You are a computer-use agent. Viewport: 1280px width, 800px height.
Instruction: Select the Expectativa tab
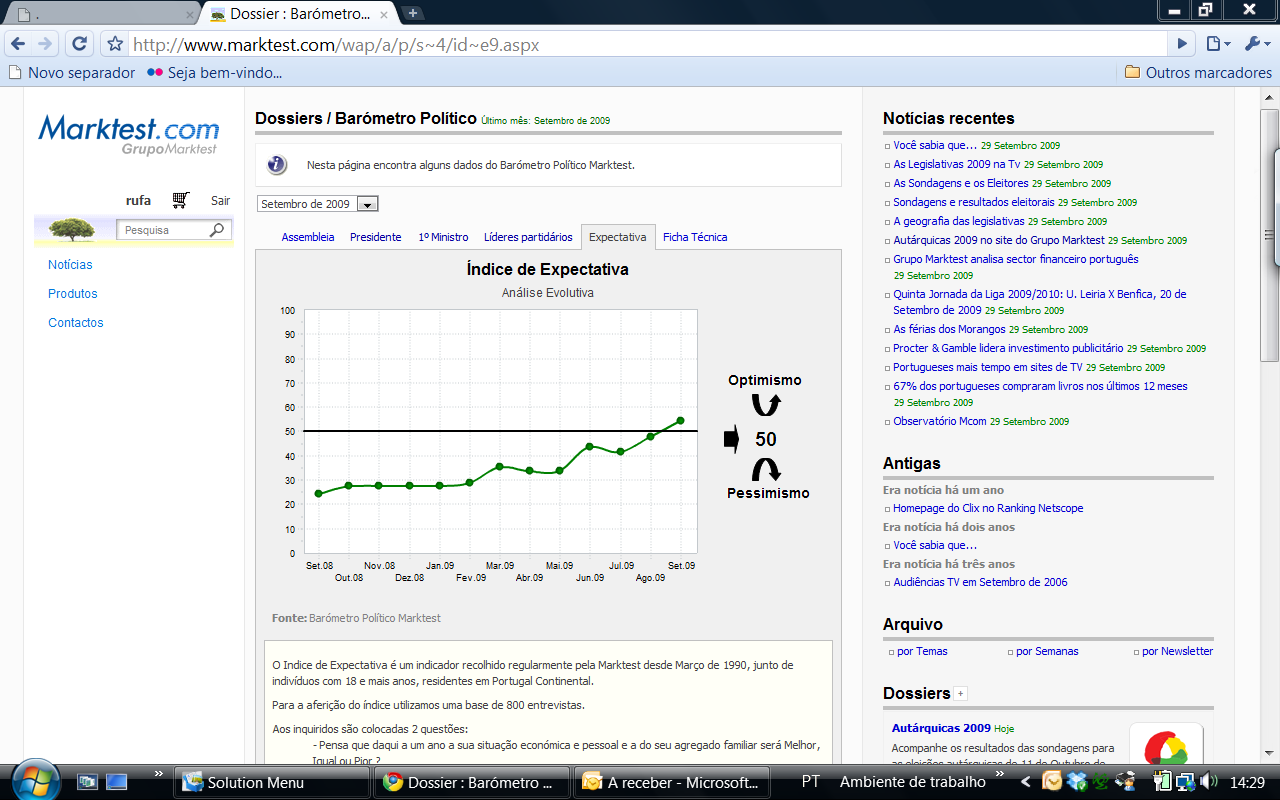click(617, 237)
